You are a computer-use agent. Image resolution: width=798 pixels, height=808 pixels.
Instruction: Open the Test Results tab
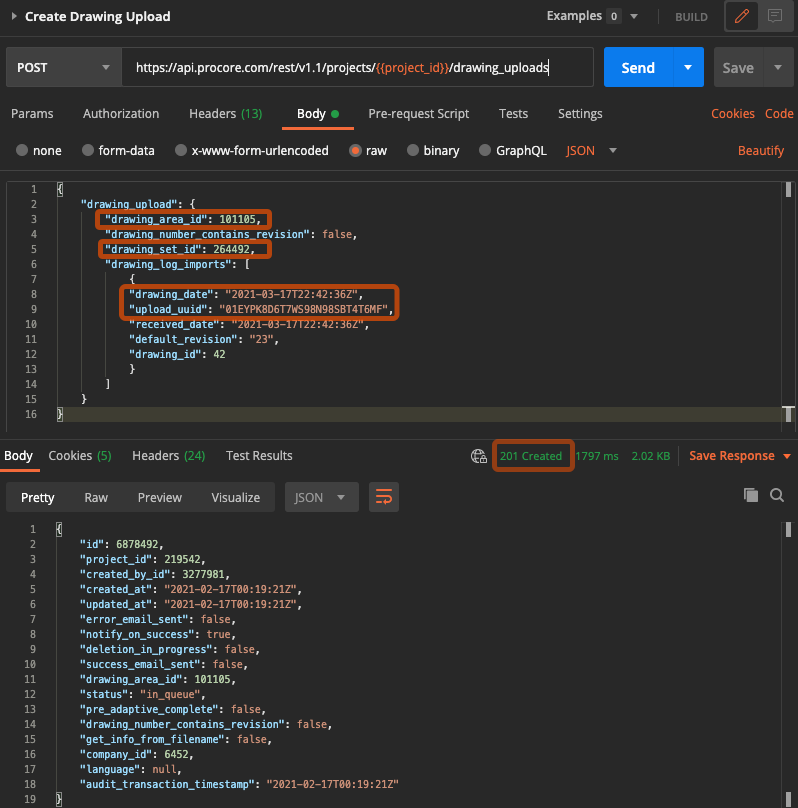(x=259, y=456)
